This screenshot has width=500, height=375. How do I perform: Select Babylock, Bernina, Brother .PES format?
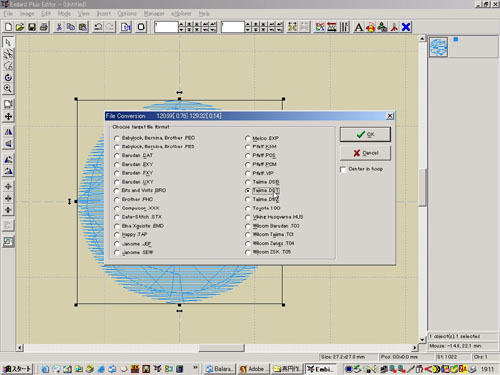[117, 147]
